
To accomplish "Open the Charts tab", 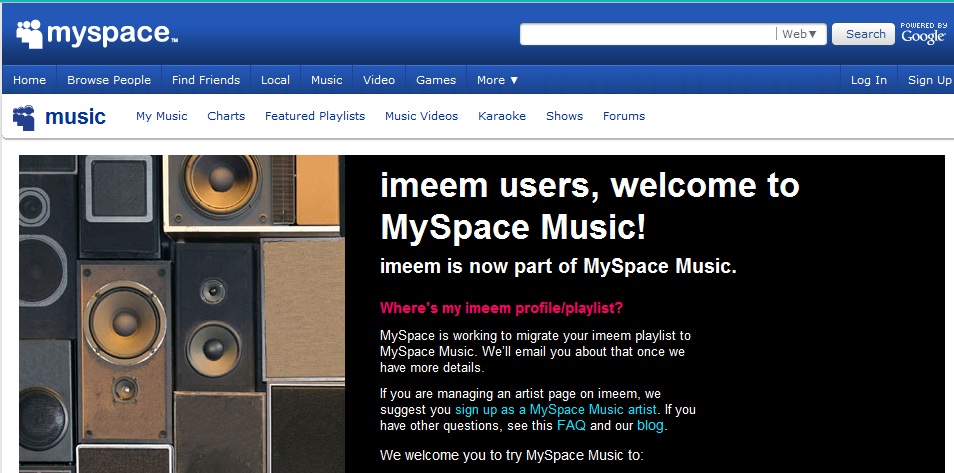I will point(226,116).
